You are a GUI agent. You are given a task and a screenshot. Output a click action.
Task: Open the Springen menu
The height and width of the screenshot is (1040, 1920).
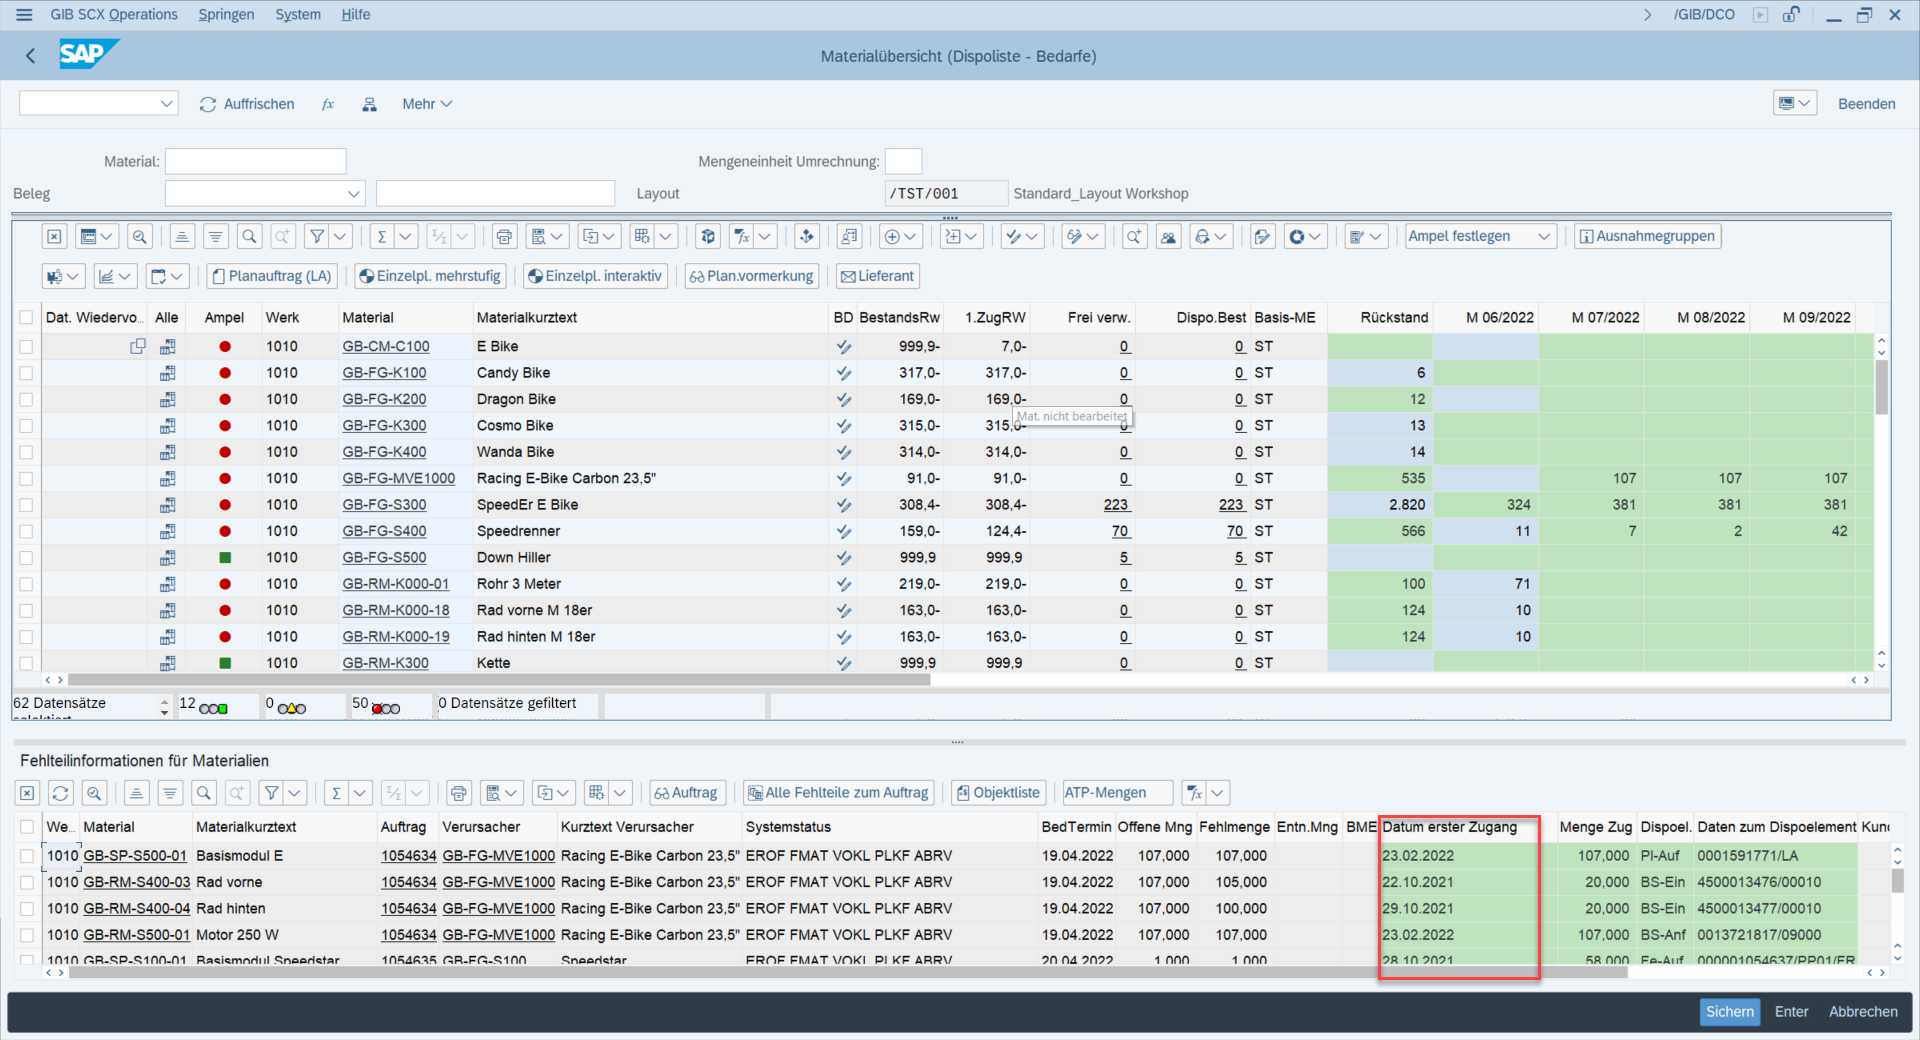pyautogui.click(x=226, y=14)
